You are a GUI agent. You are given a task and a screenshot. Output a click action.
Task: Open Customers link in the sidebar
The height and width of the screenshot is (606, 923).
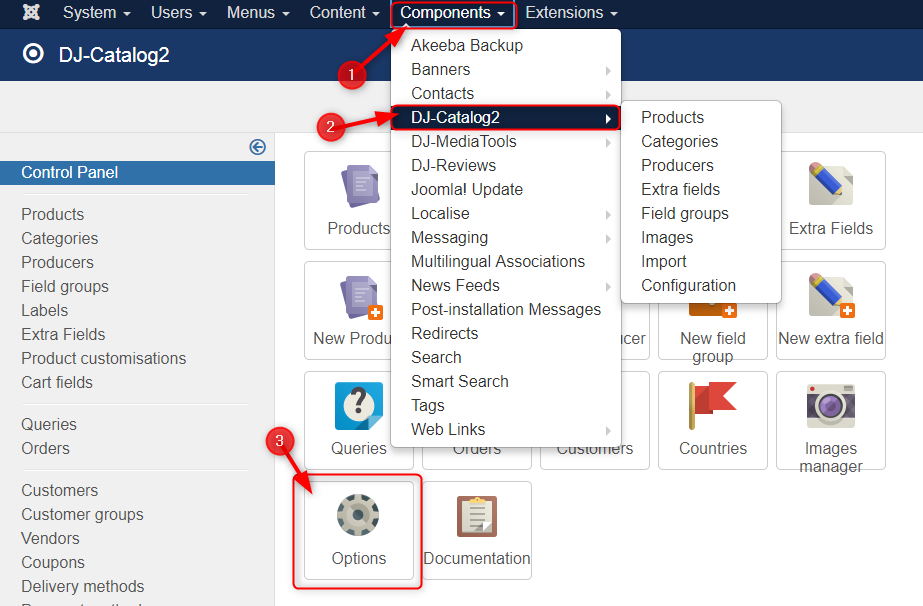[59, 491]
